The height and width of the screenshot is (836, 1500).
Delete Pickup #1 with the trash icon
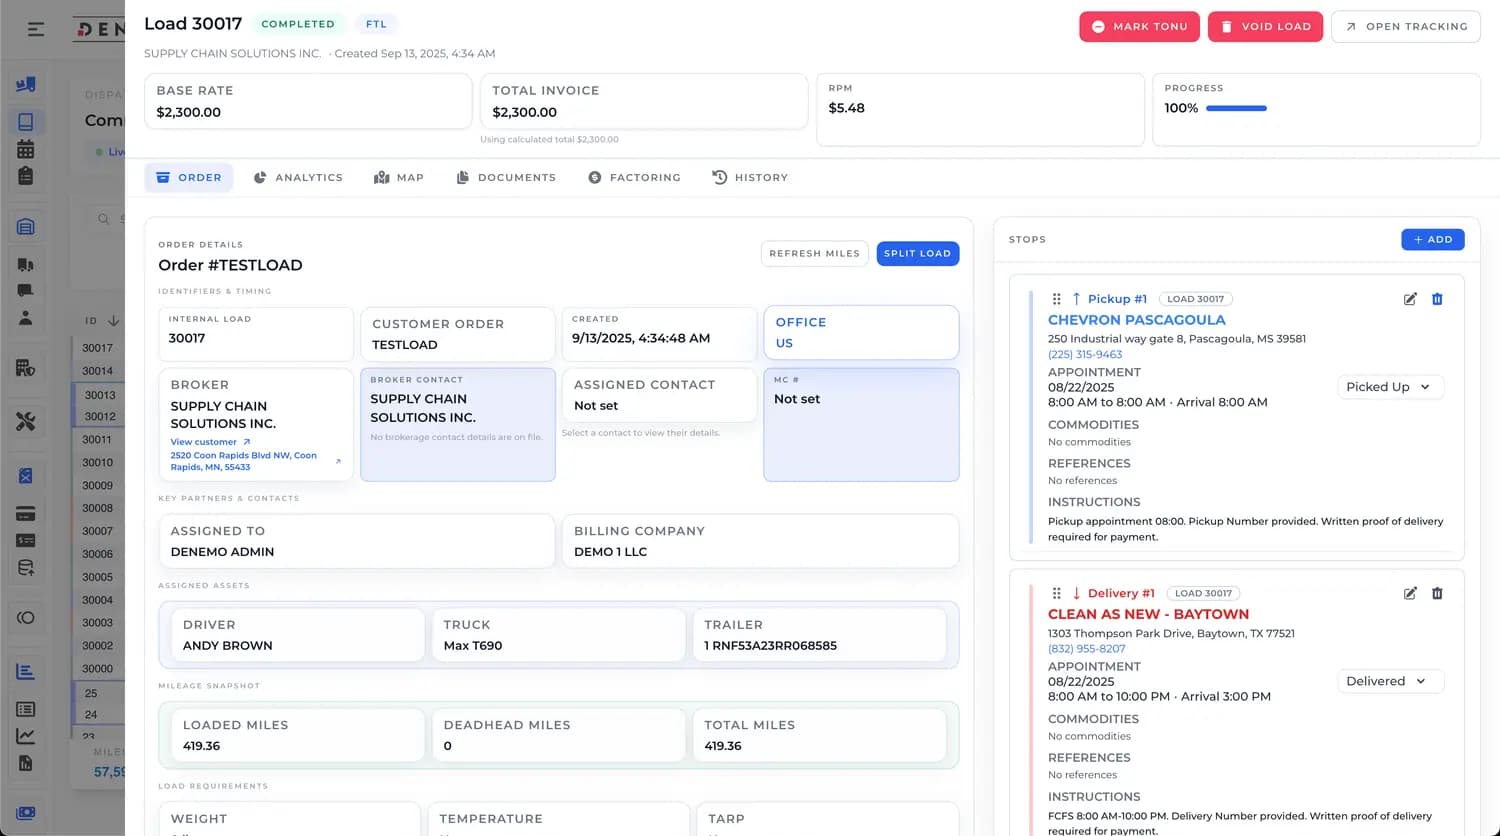pyautogui.click(x=1437, y=299)
